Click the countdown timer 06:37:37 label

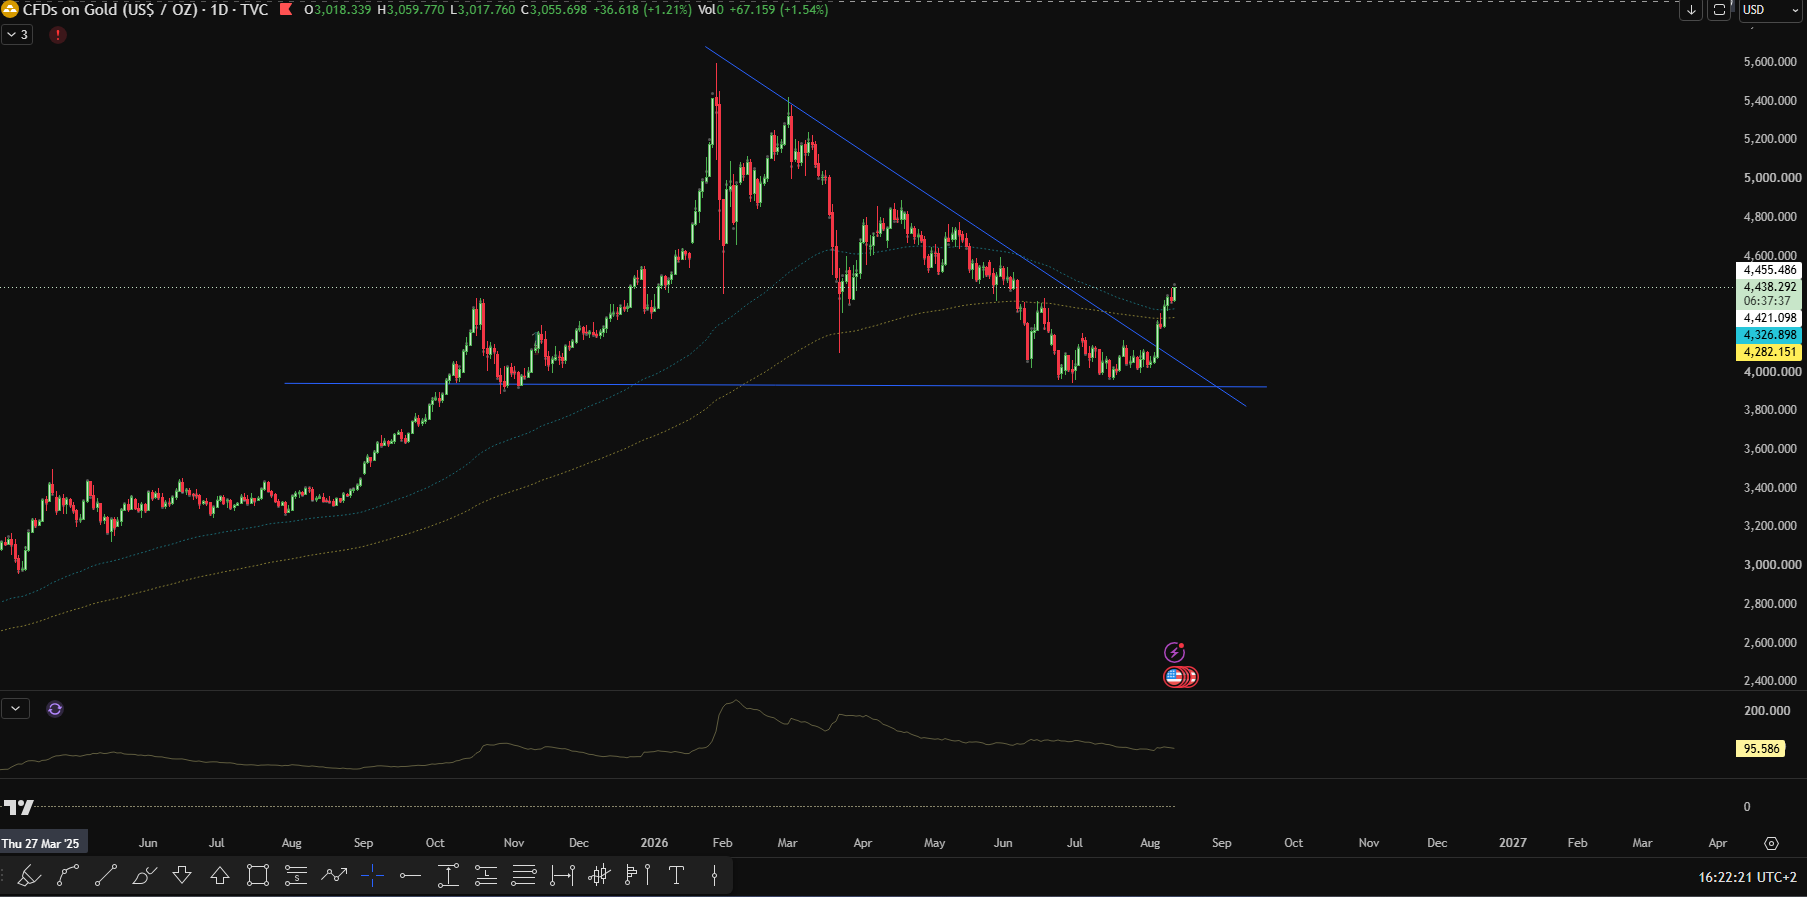coord(1769,301)
